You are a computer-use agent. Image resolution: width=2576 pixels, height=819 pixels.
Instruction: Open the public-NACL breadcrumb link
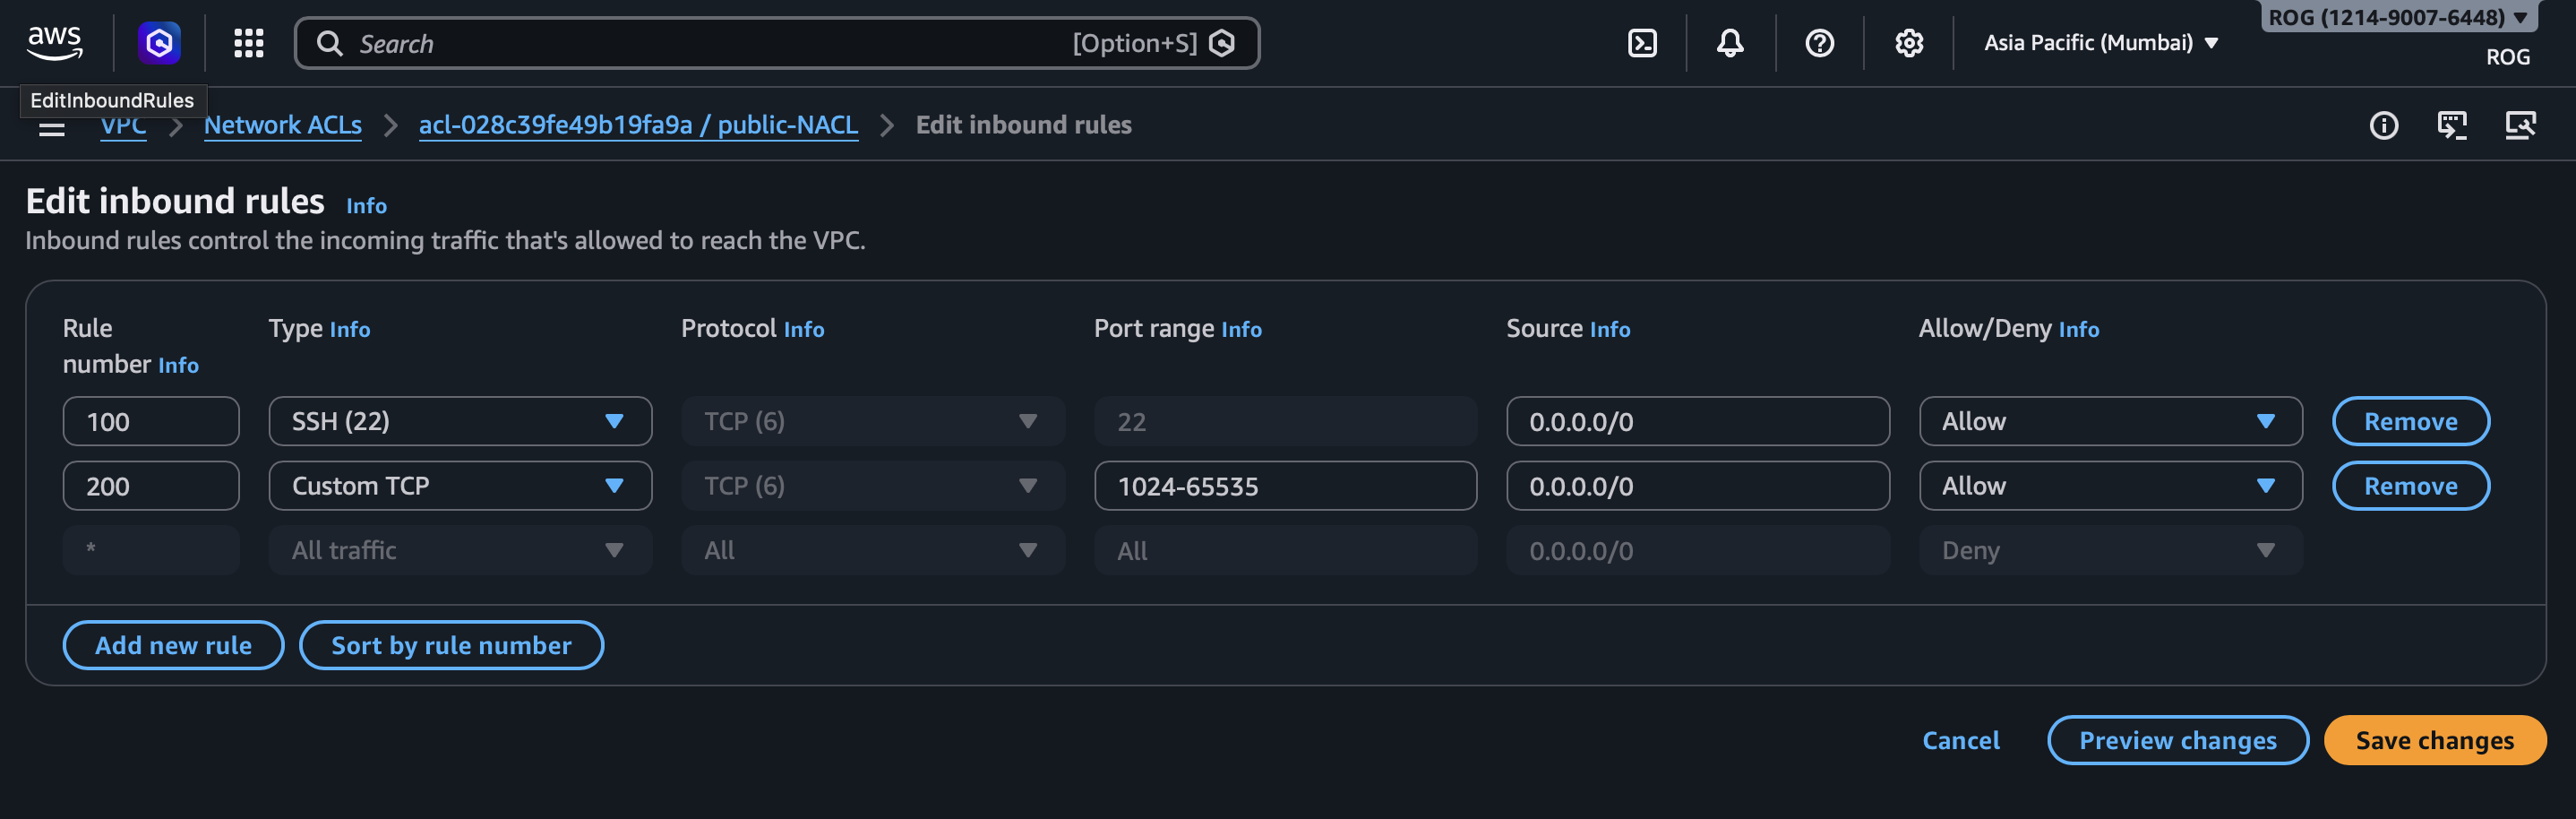pos(638,125)
